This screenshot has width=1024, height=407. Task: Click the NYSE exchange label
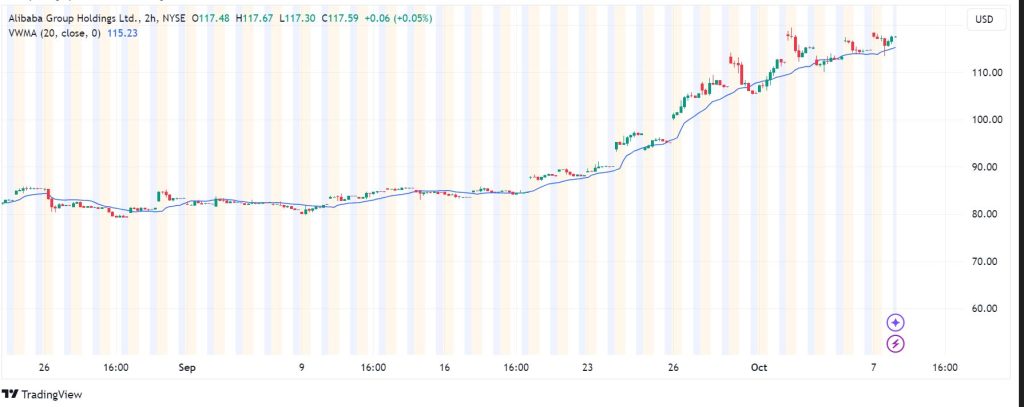[x=172, y=19]
